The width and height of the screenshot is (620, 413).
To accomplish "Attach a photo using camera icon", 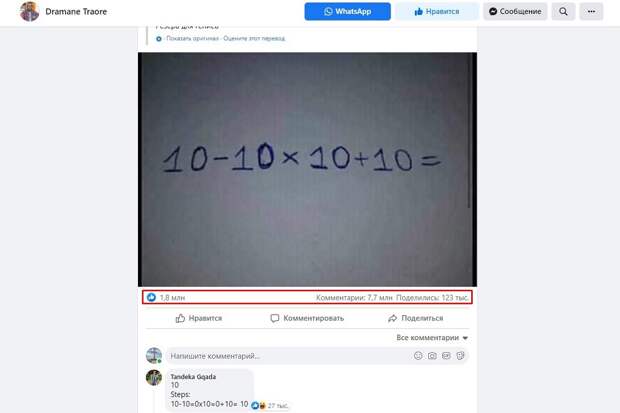I will point(432,356).
